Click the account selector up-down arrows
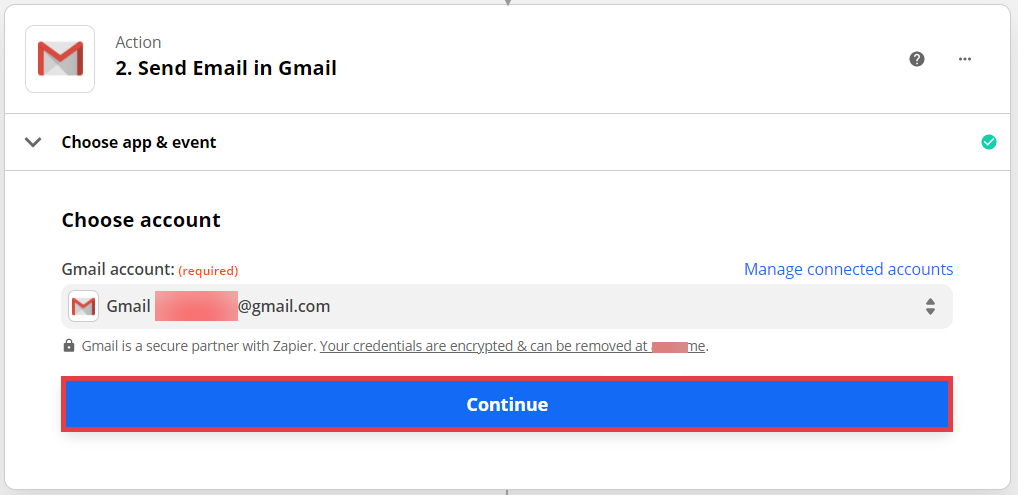Viewport: 1018px width, 495px height. pyautogui.click(x=930, y=307)
